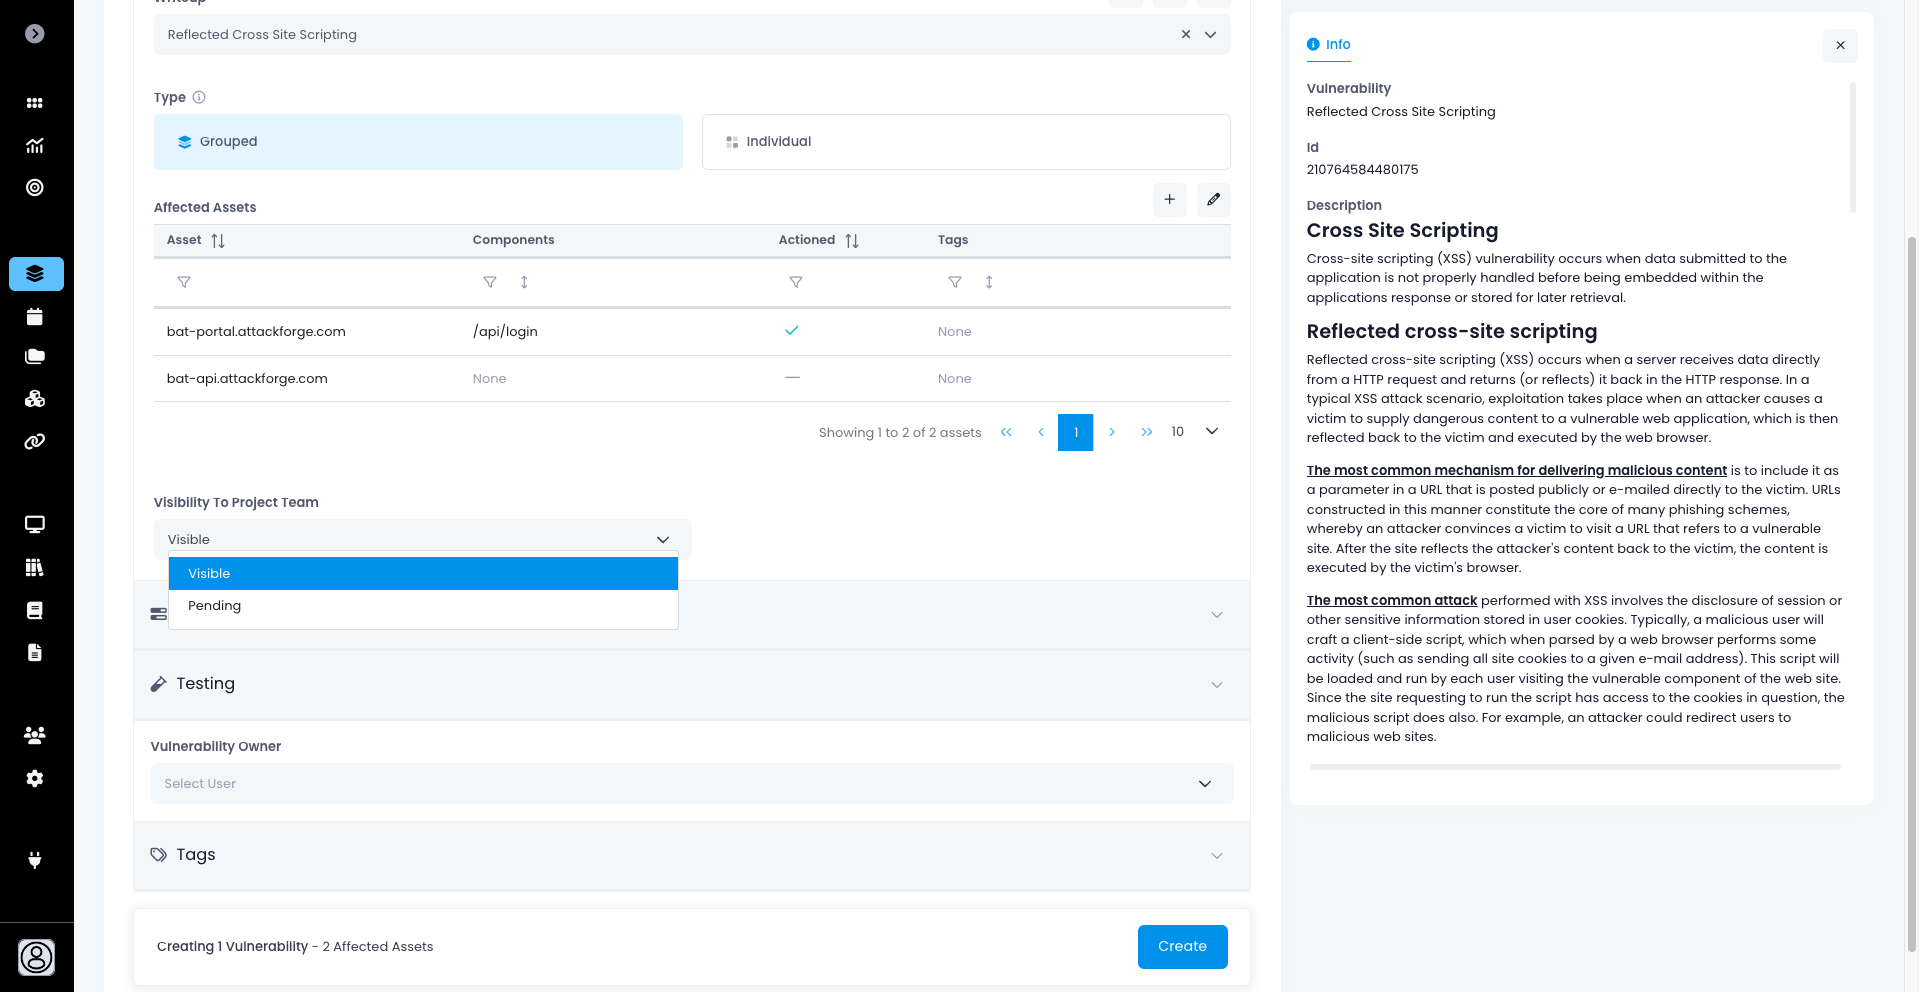Screen dimensions: 1919x992
Task: Switch to the Info tab
Action: [x=1329, y=45]
